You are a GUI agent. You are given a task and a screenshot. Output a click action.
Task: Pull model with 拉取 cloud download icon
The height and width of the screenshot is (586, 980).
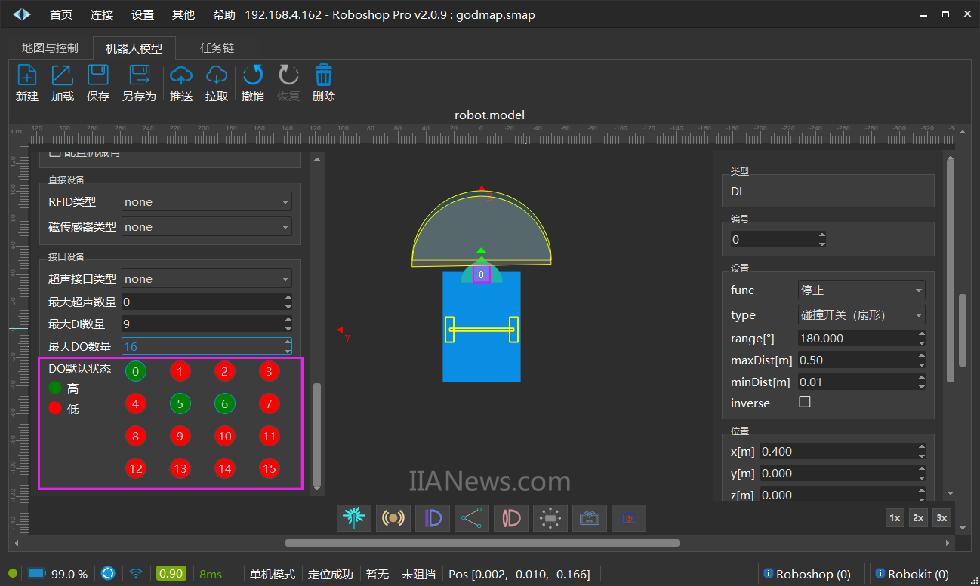(x=216, y=82)
